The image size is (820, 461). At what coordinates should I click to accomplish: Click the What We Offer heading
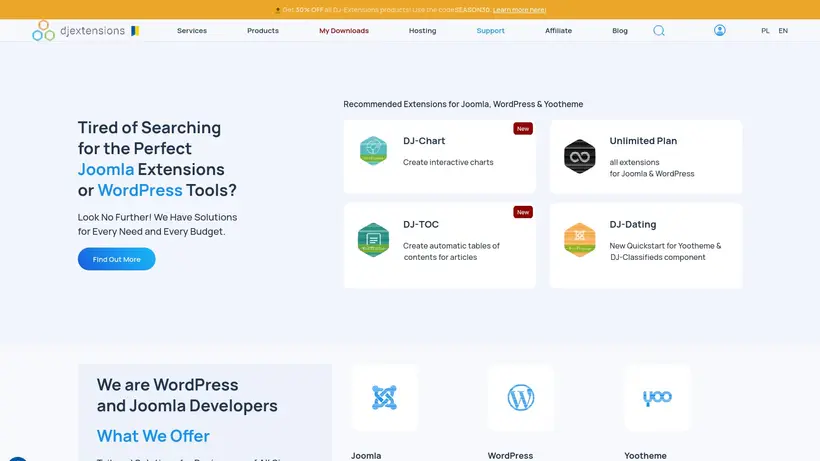(153, 436)
